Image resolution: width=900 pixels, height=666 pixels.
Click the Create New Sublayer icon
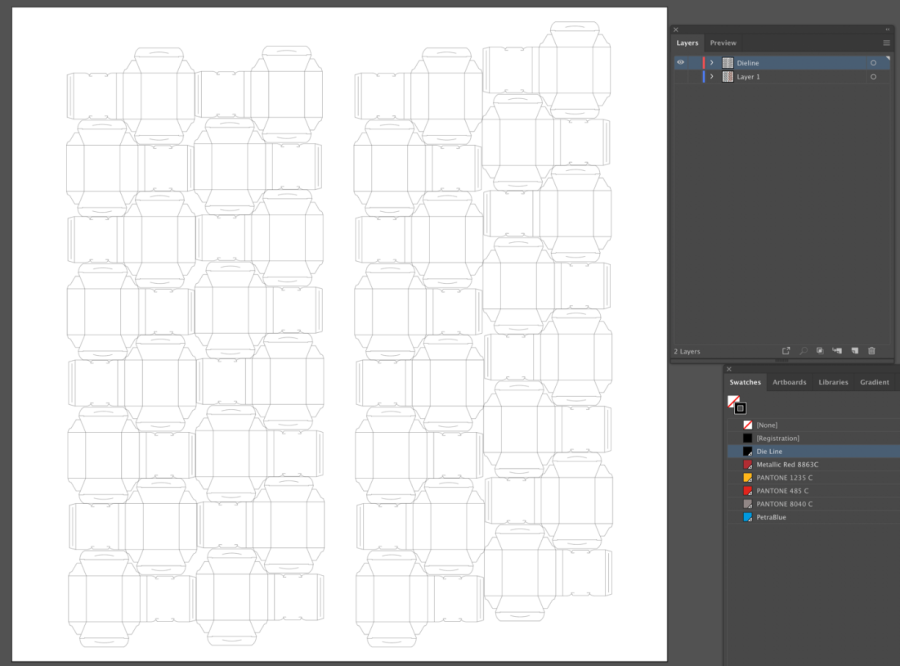click(x=837, y=351)
